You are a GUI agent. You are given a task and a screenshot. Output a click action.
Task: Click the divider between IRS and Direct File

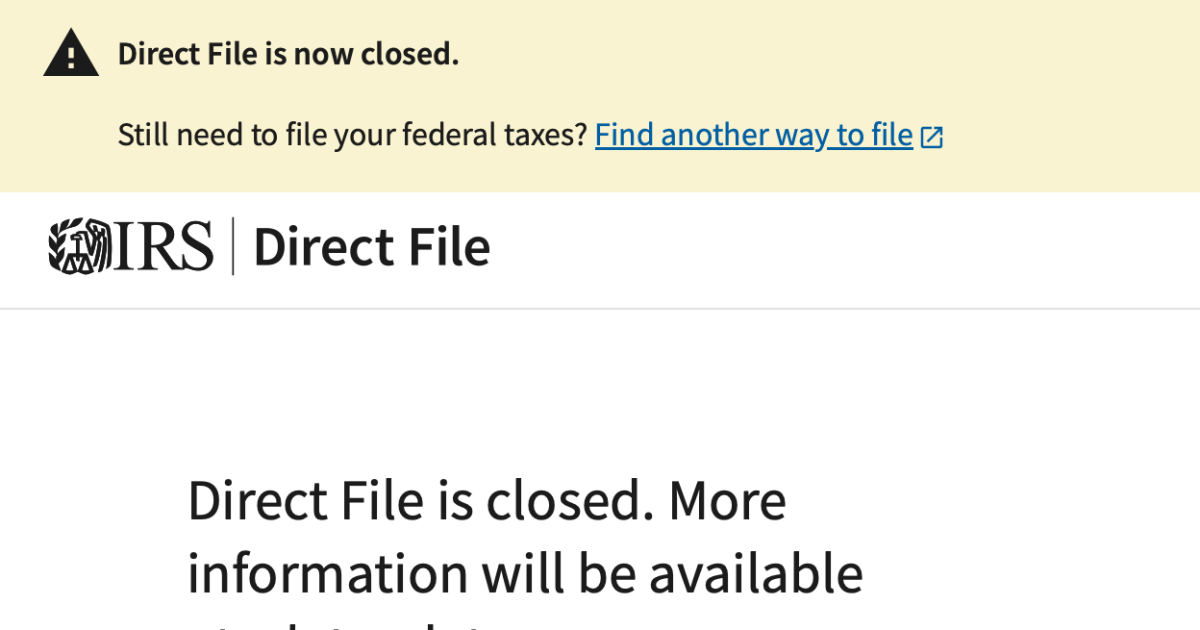234,246
